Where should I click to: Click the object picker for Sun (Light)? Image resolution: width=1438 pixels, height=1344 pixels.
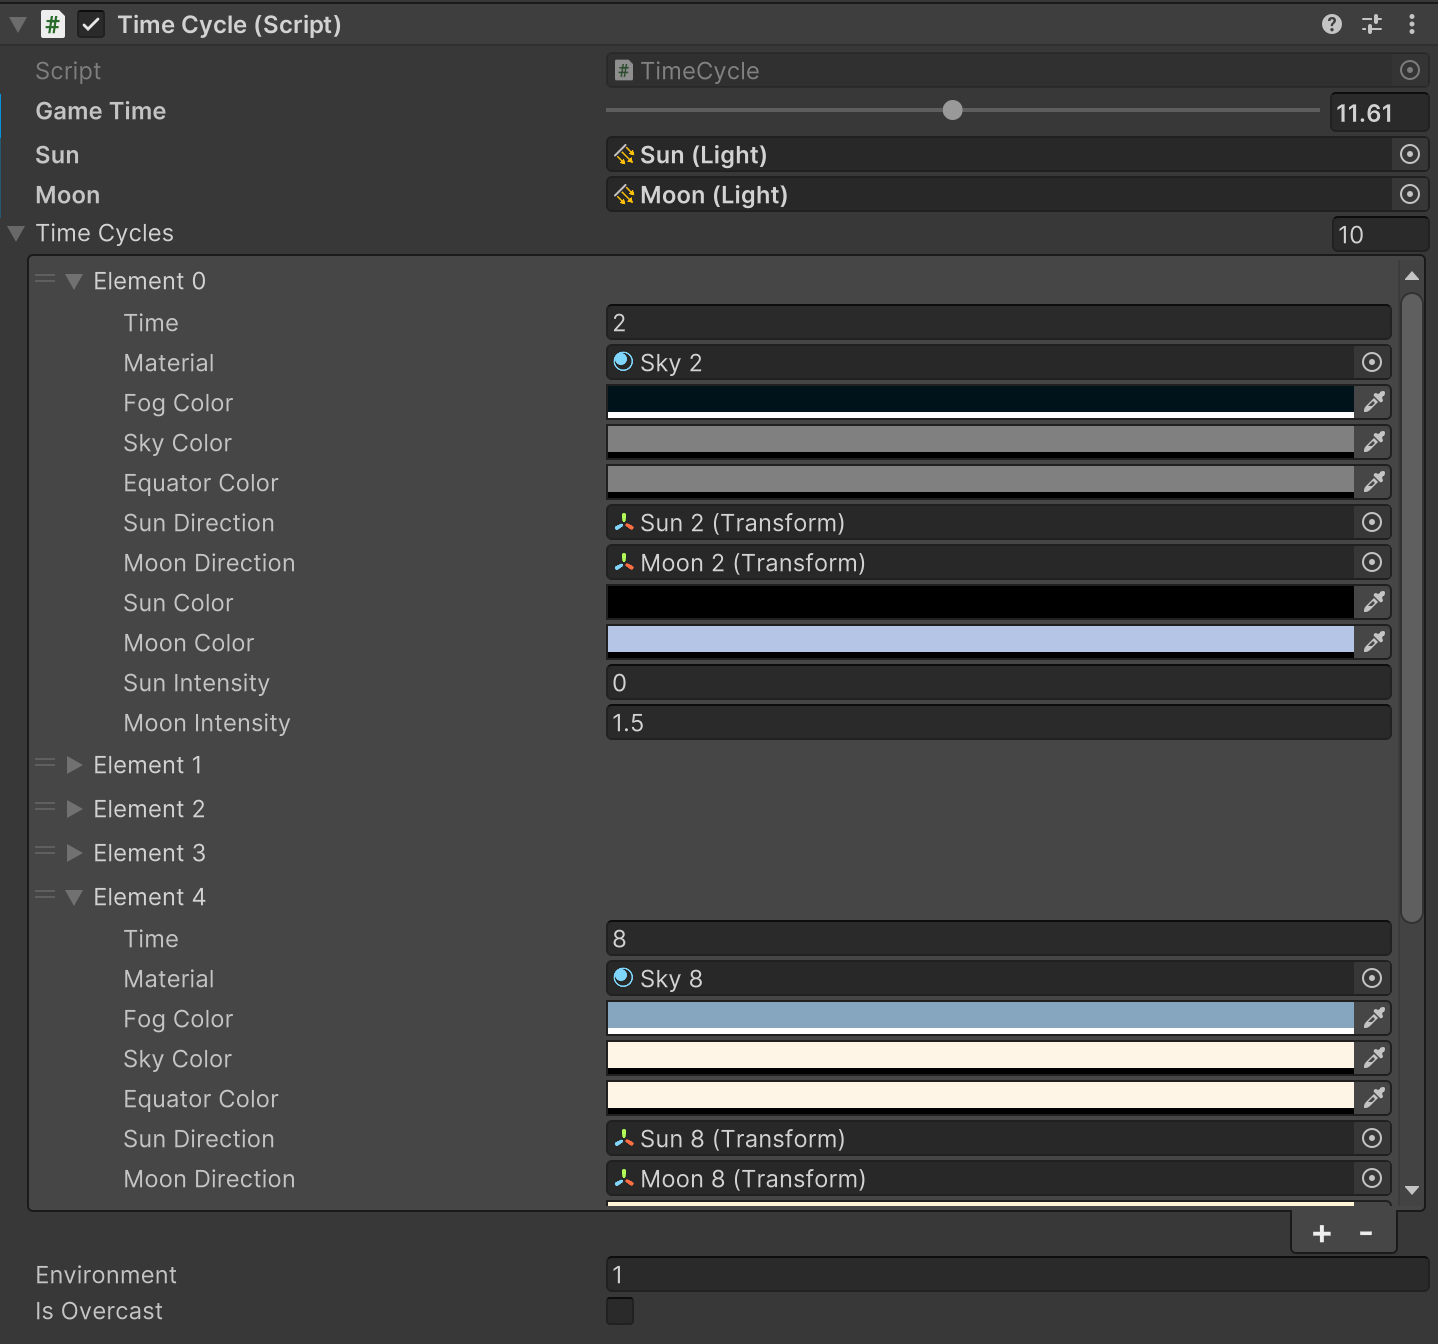pos(1409,154)
